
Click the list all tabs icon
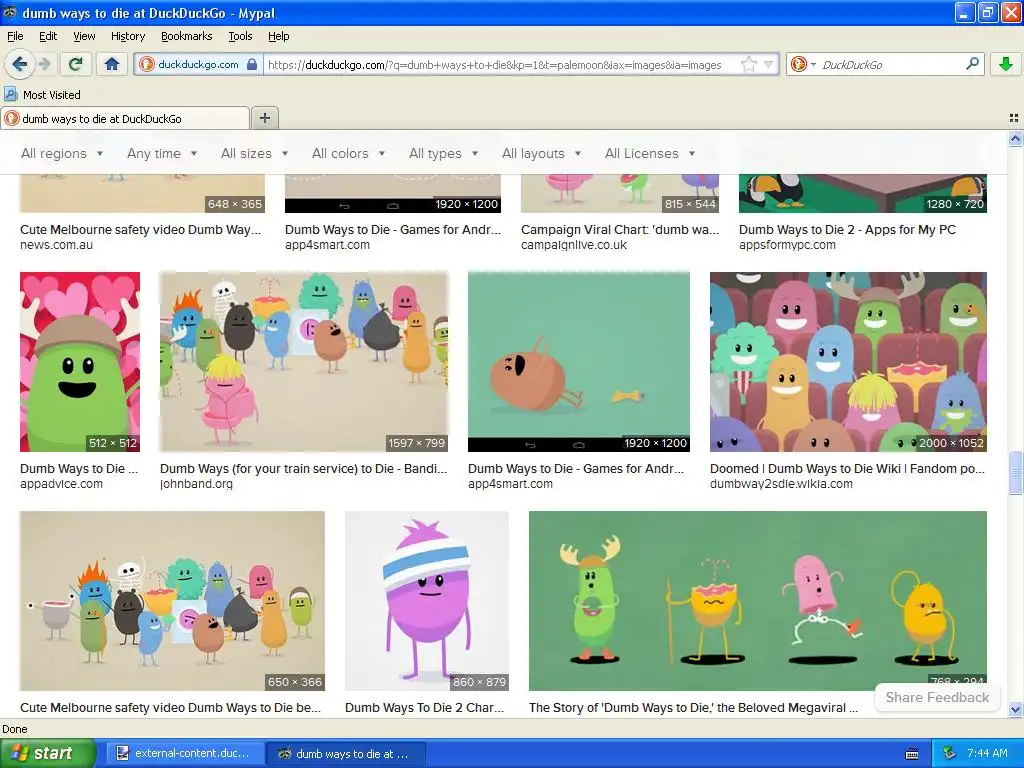click(1014, 118)
